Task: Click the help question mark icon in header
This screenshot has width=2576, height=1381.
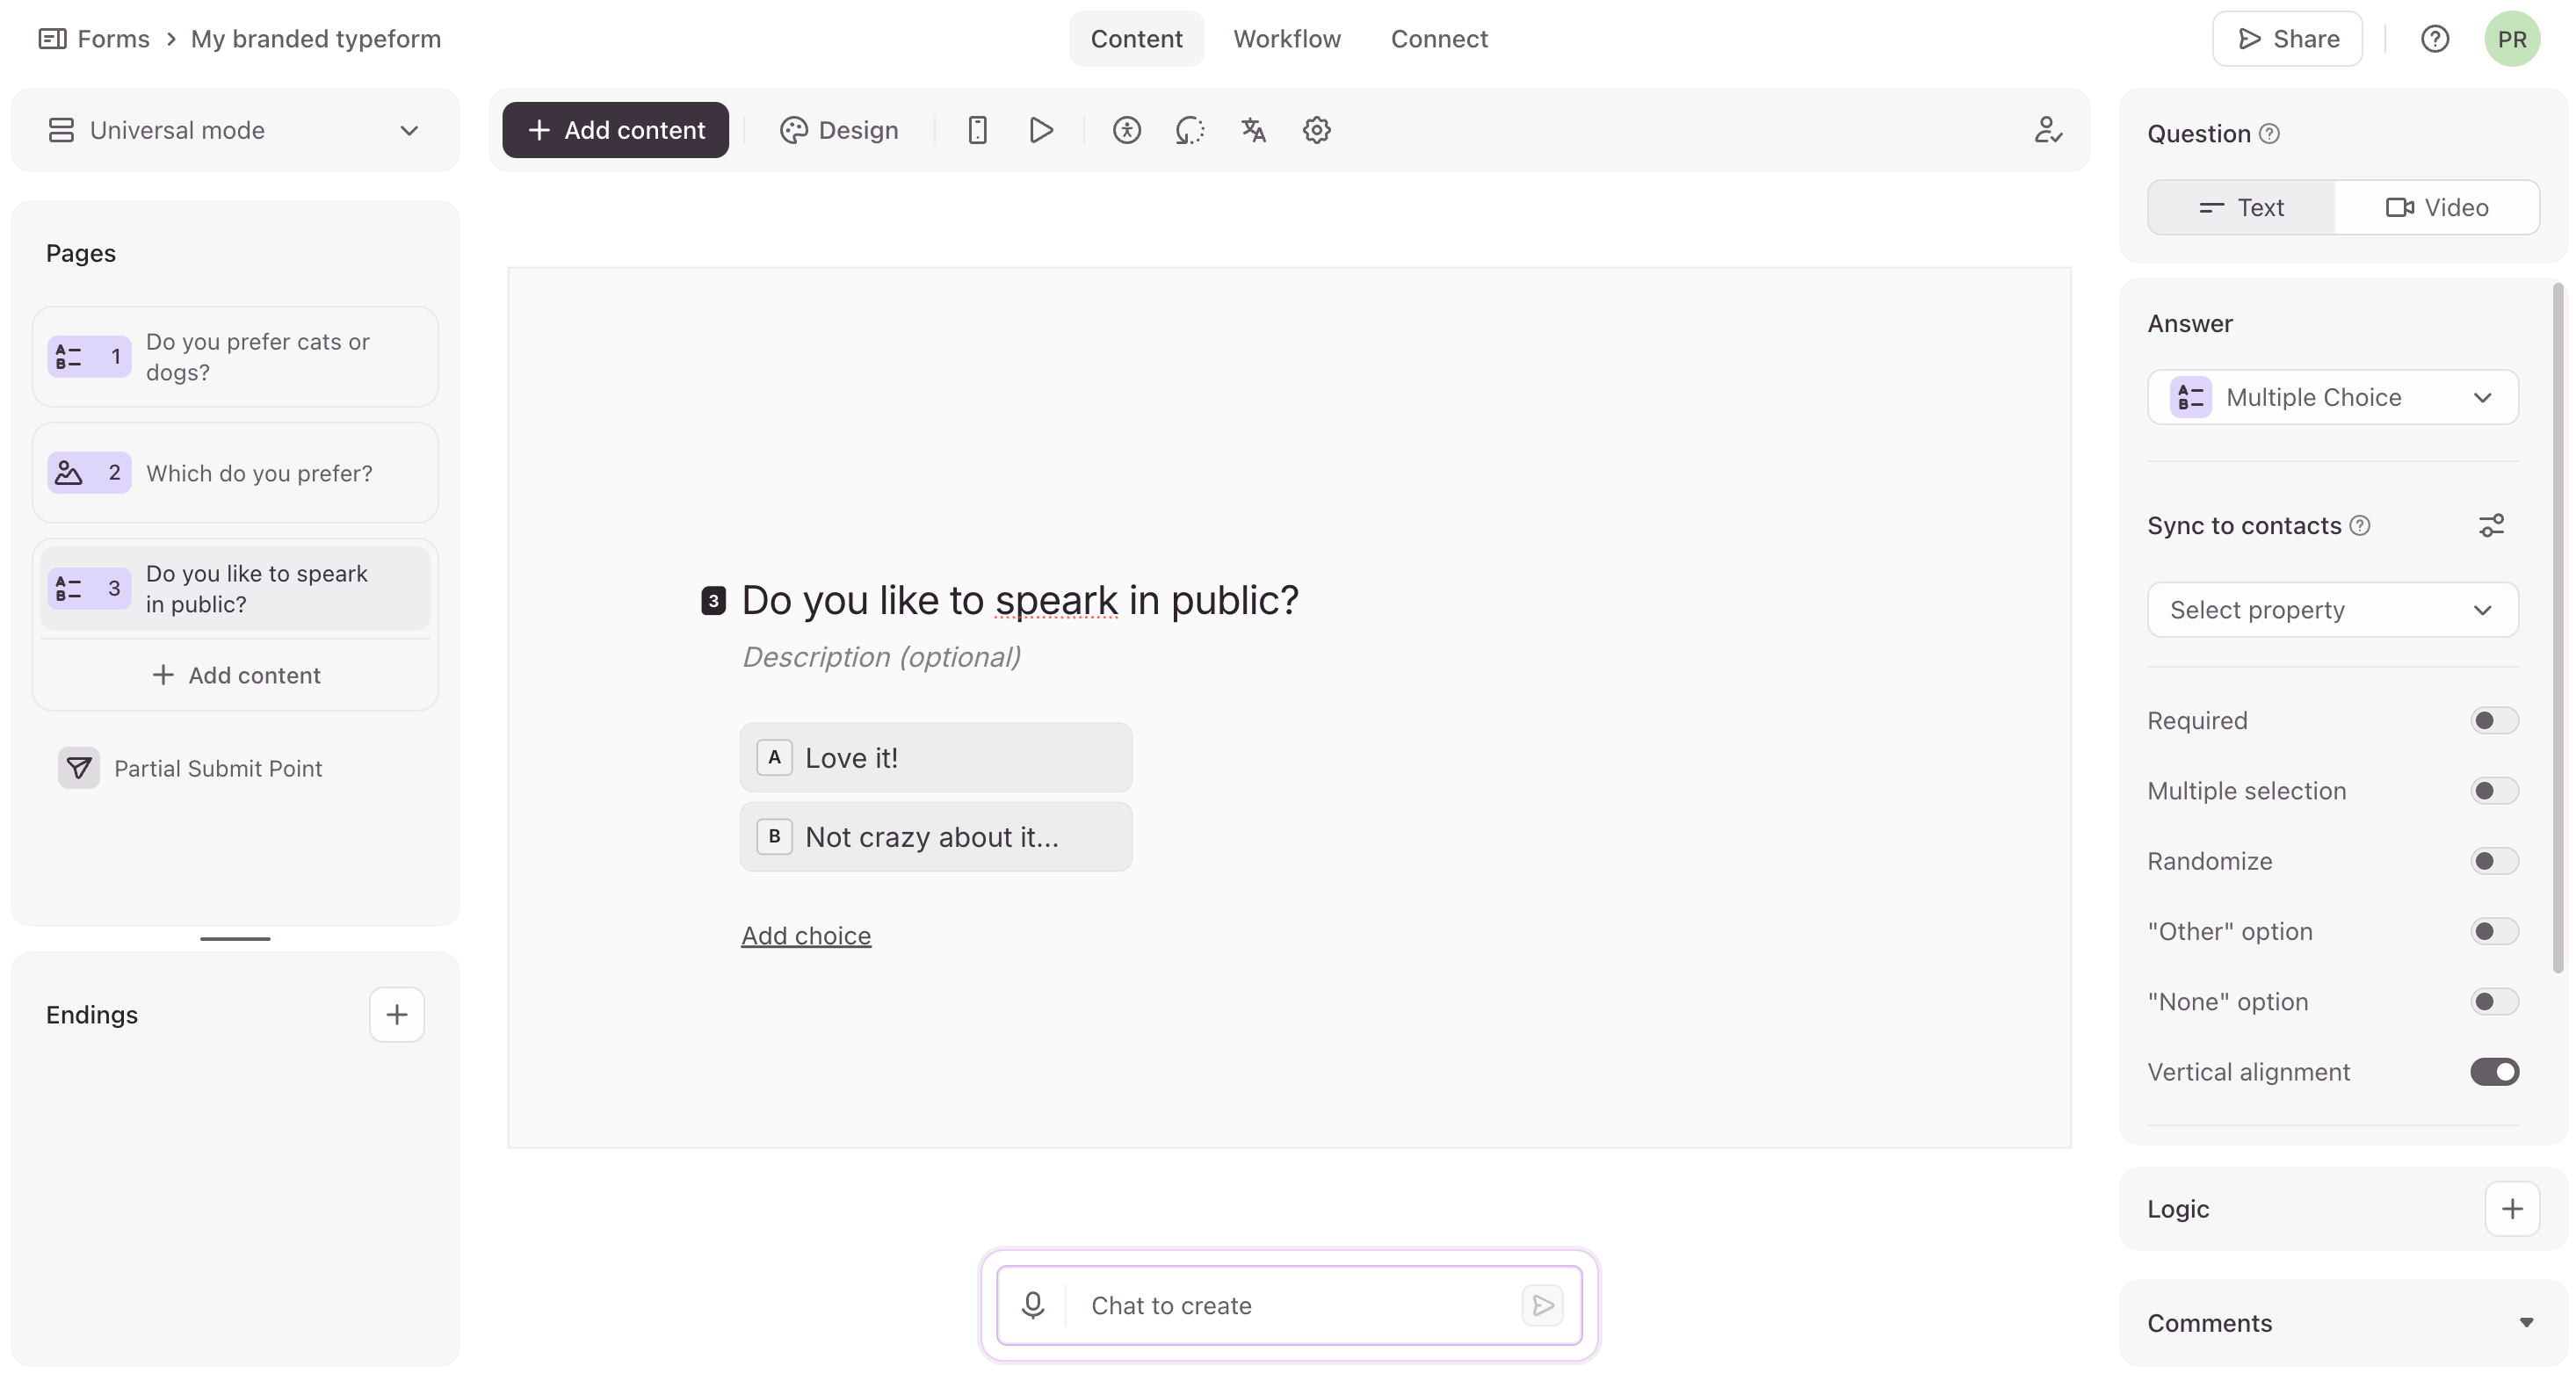Action: click(x=2434, y=39)
